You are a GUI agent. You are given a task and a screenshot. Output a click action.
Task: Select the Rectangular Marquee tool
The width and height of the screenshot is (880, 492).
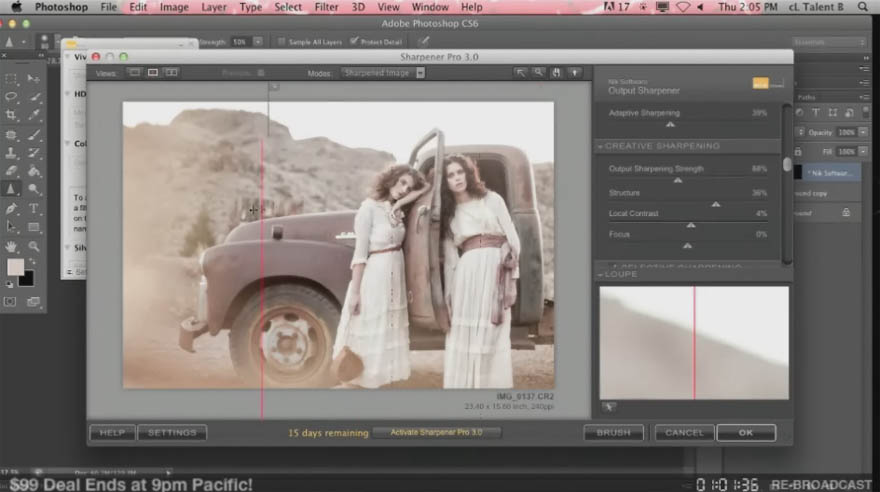point(11,79)
